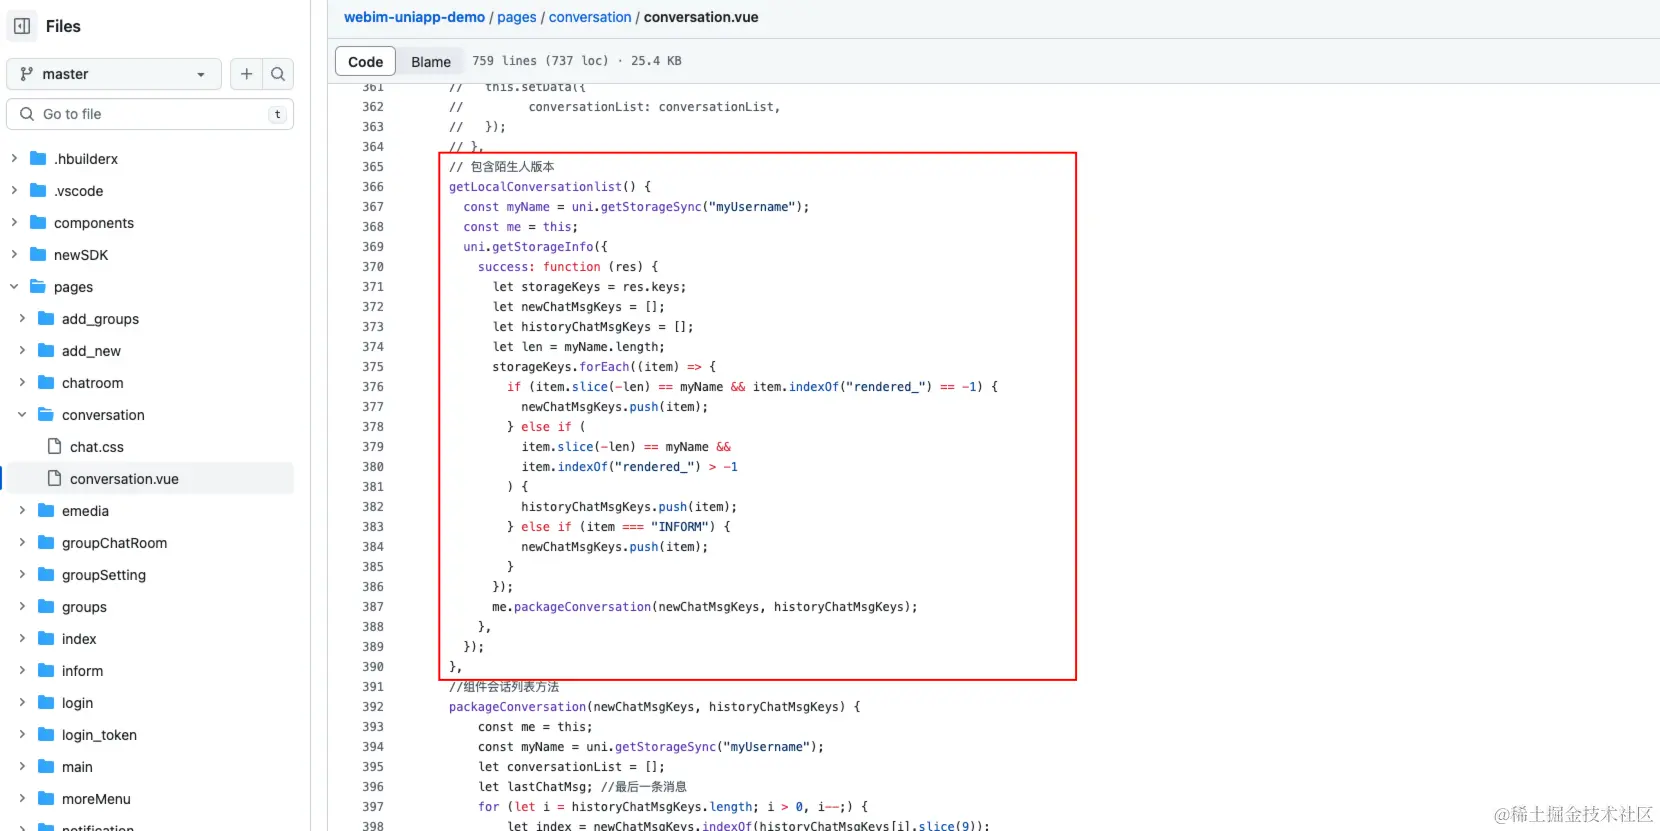The height and width of the screenshot is (831, 1660).
Task: Collapse the pages folder chevron
Action: pyautogui.click(x=14, y=286)
